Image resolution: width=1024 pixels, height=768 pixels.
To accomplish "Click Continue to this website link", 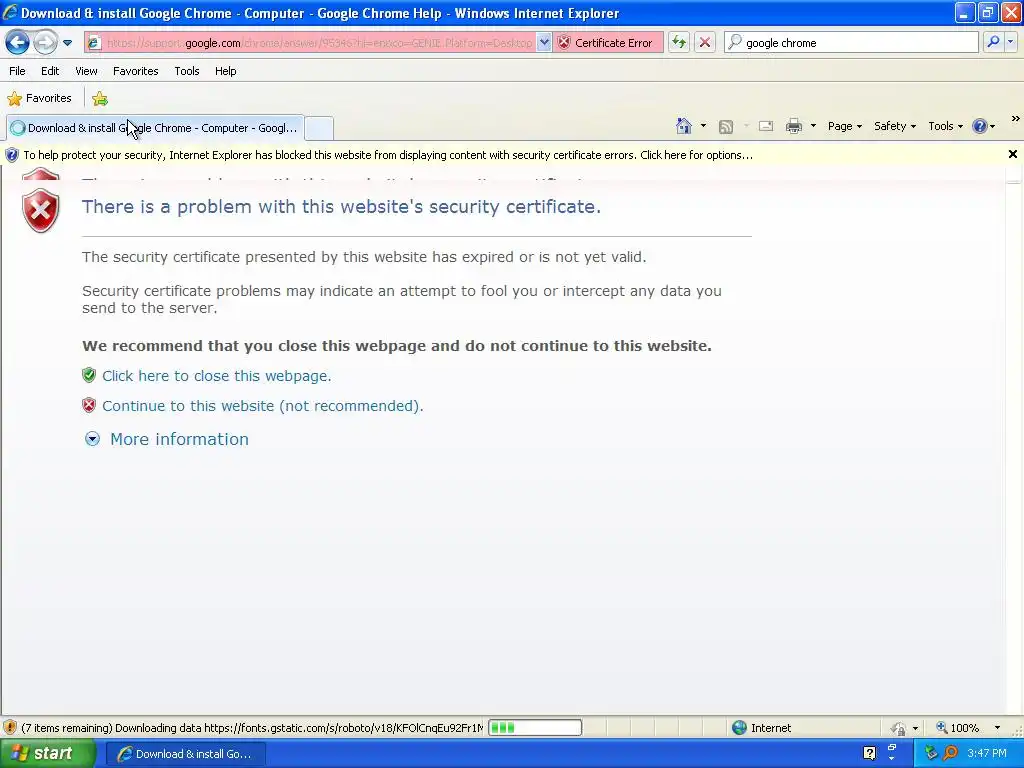I will 263,406.
